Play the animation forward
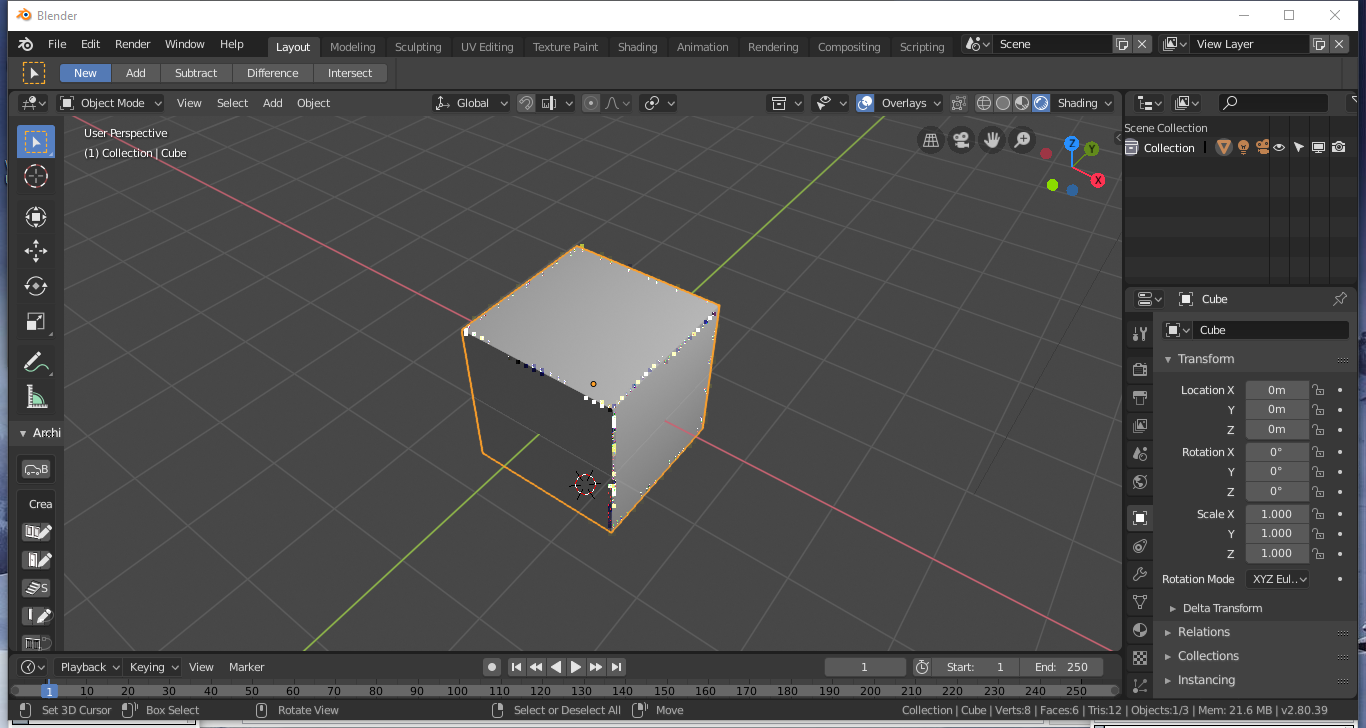The width and height of the screenshot is (1366, 728). point(576,667)
